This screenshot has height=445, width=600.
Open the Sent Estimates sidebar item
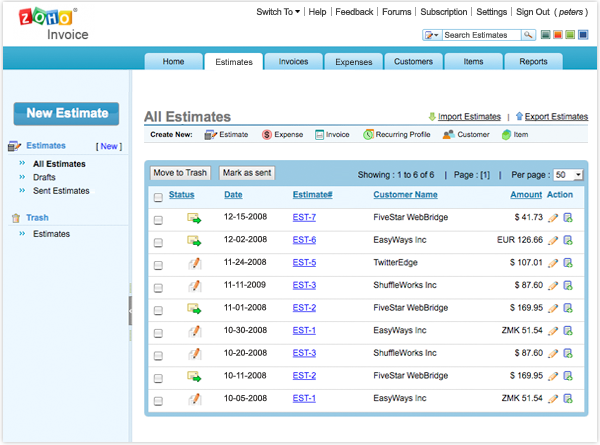[61, 191]
